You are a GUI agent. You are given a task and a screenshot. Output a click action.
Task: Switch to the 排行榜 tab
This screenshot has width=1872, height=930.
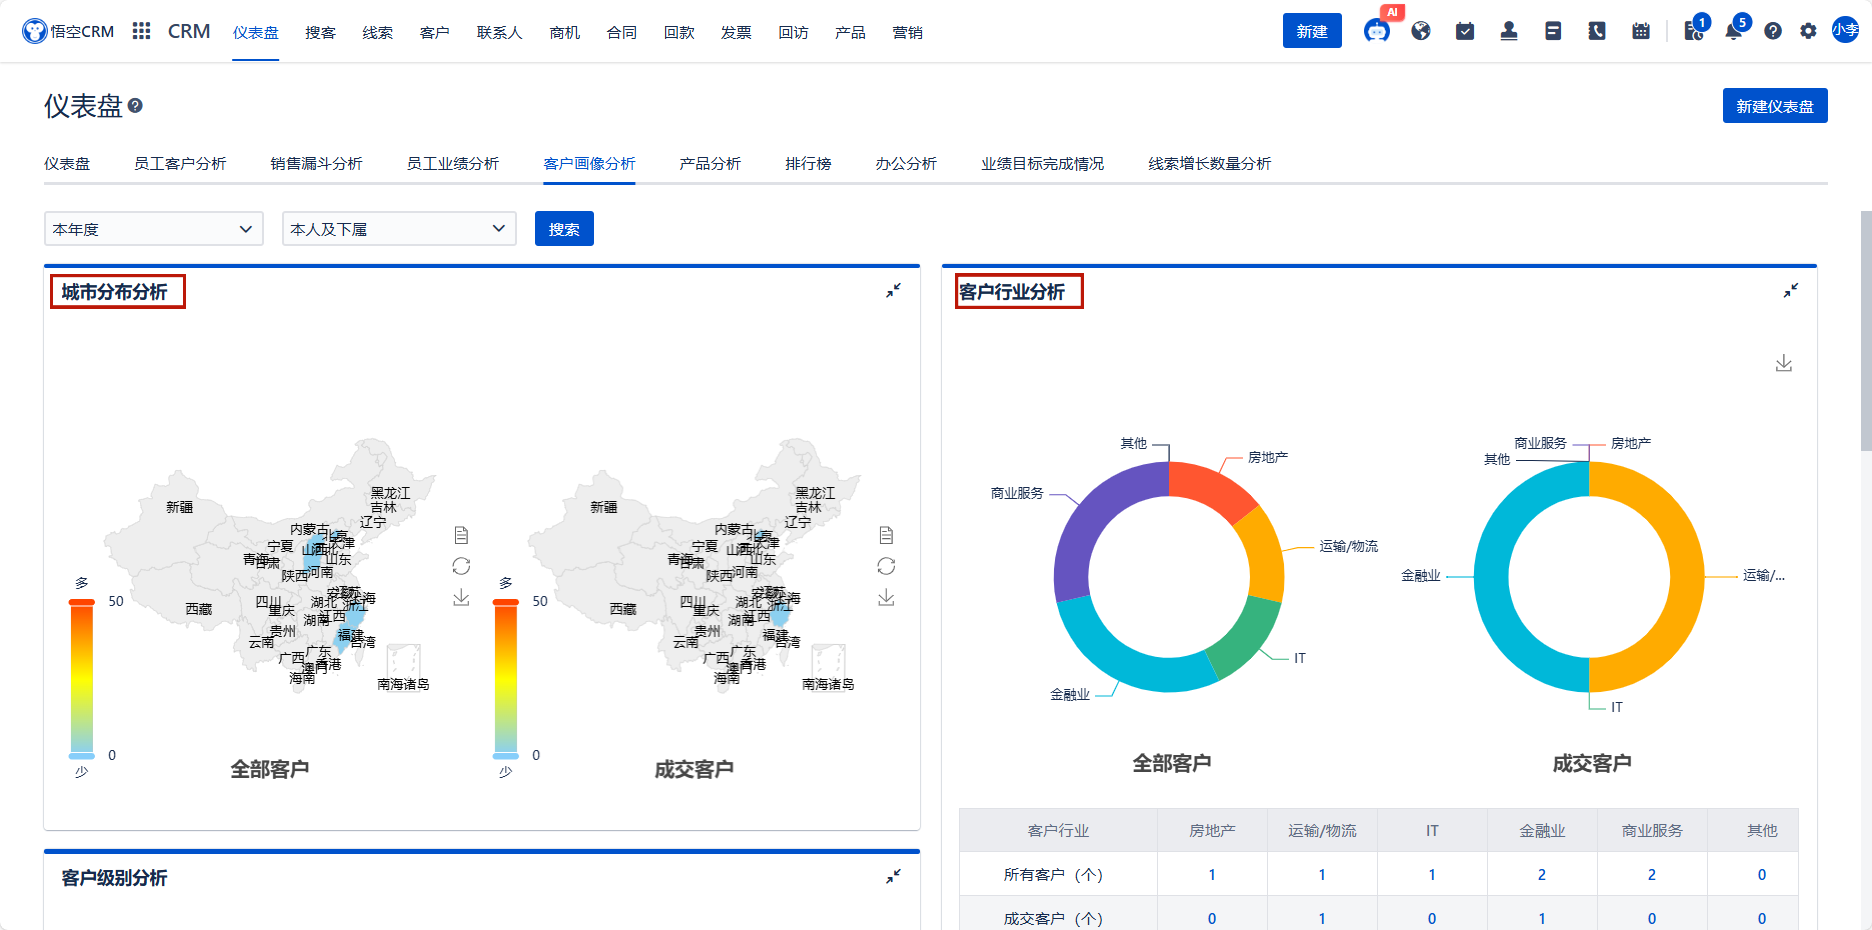point(808,163)
